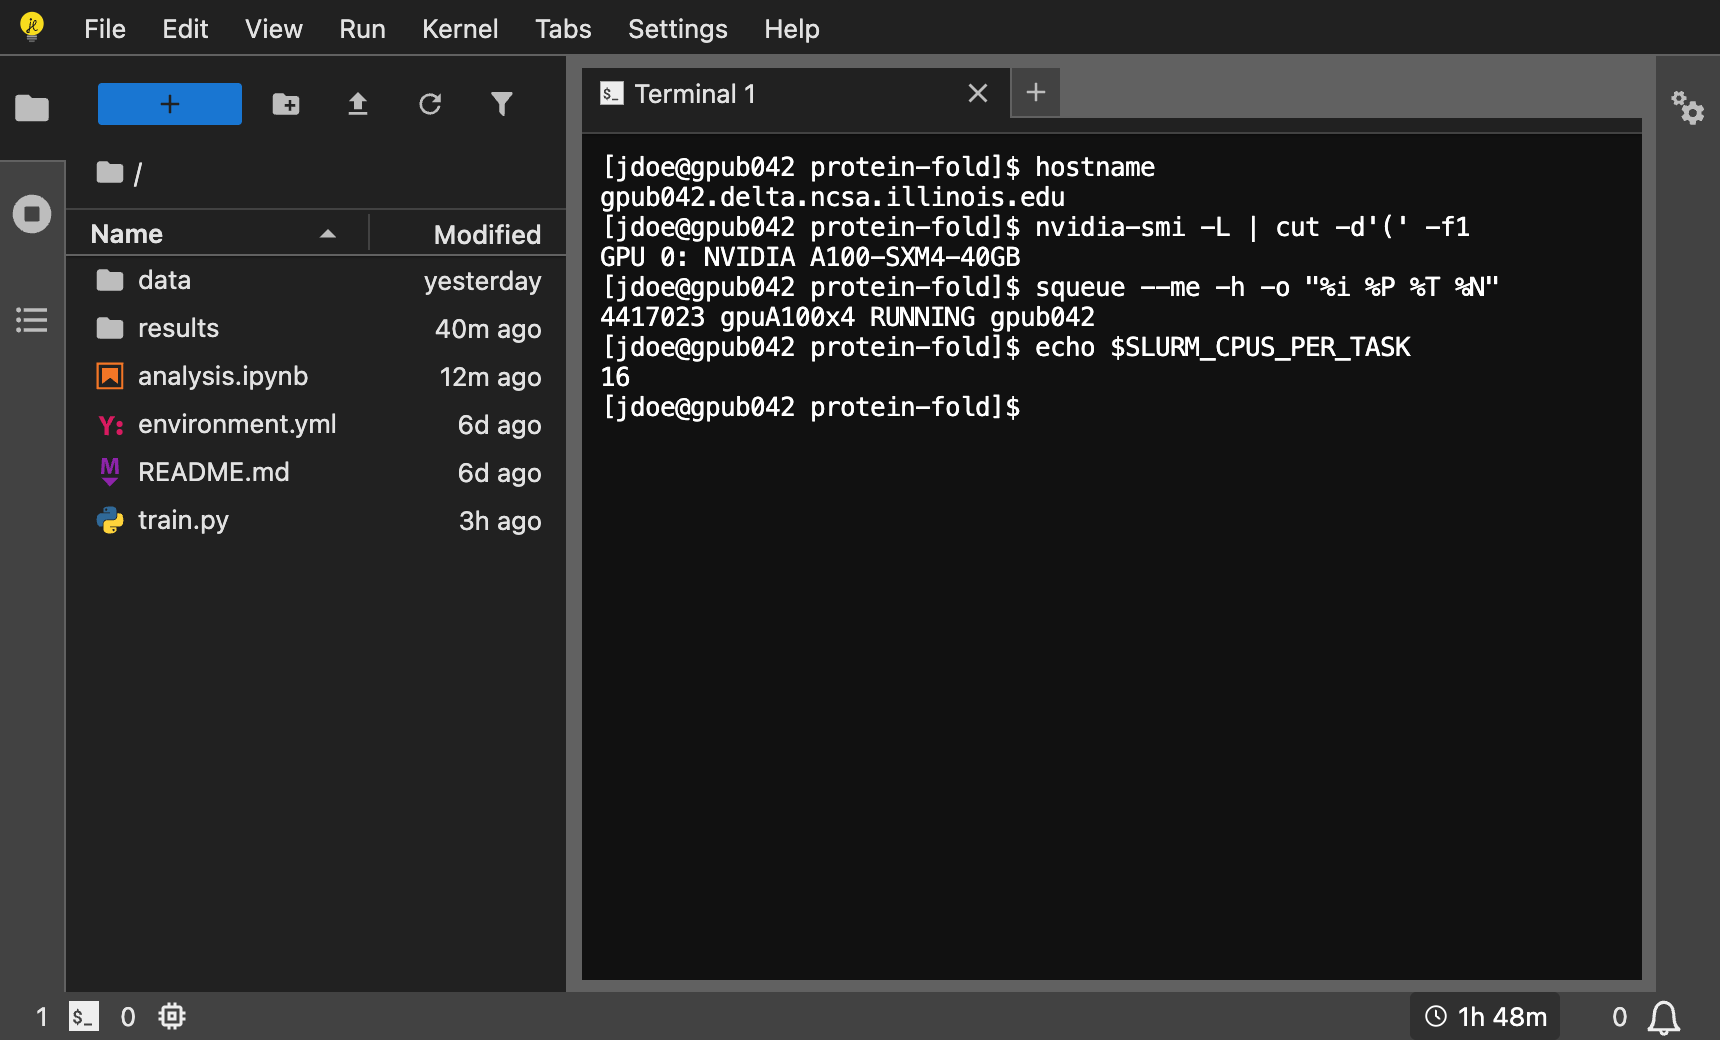Open the notifications bell
1720x1040 pixels.
pyautogui.click(x=1664, y=1018)
